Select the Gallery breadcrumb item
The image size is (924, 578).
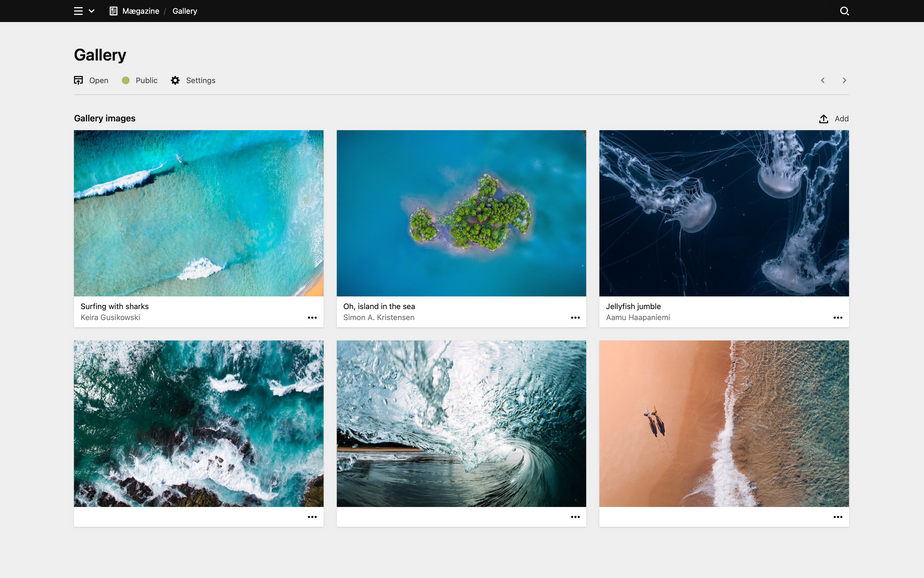pyautogui.click(x=184, y=11)
